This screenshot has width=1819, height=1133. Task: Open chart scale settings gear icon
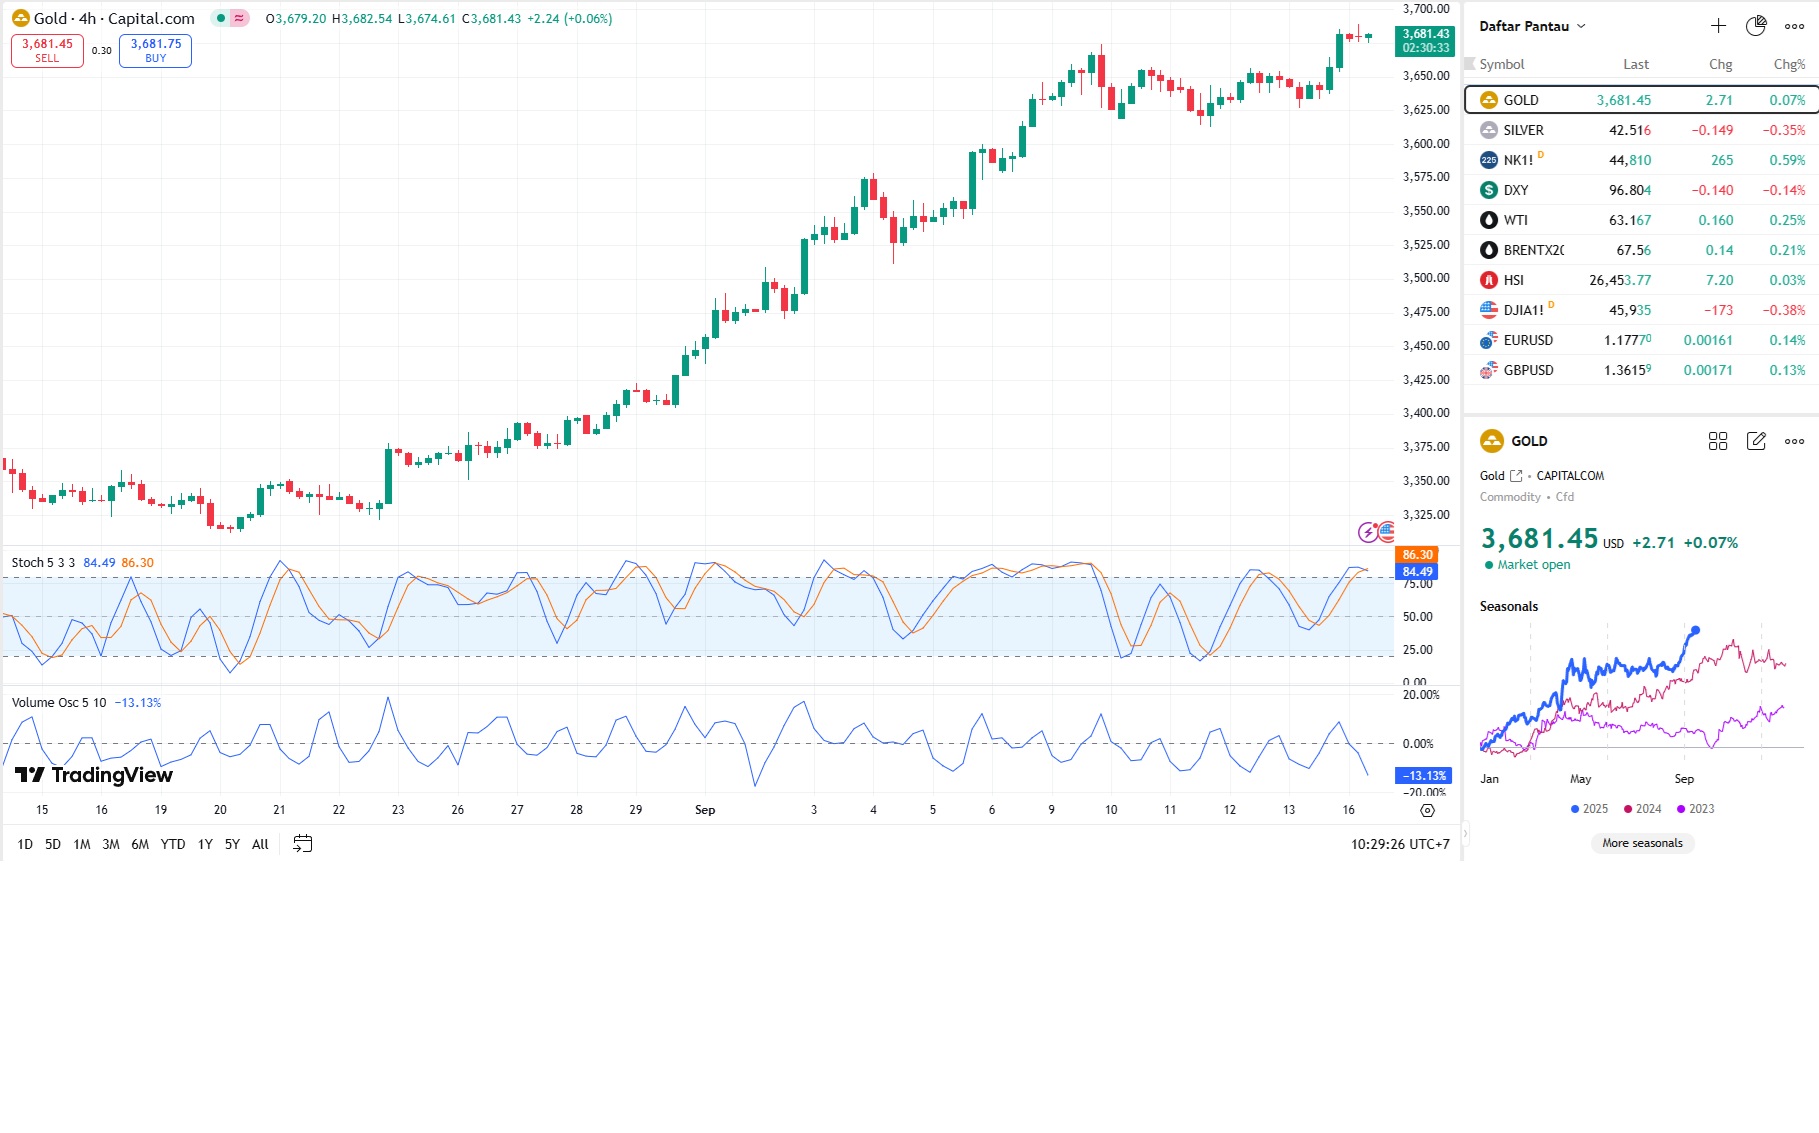coord(1427,810)
